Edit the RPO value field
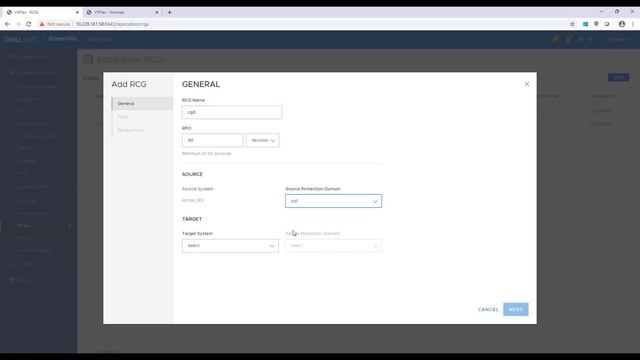Viewport: 640px width, 360px height. [x=212, y=140]
